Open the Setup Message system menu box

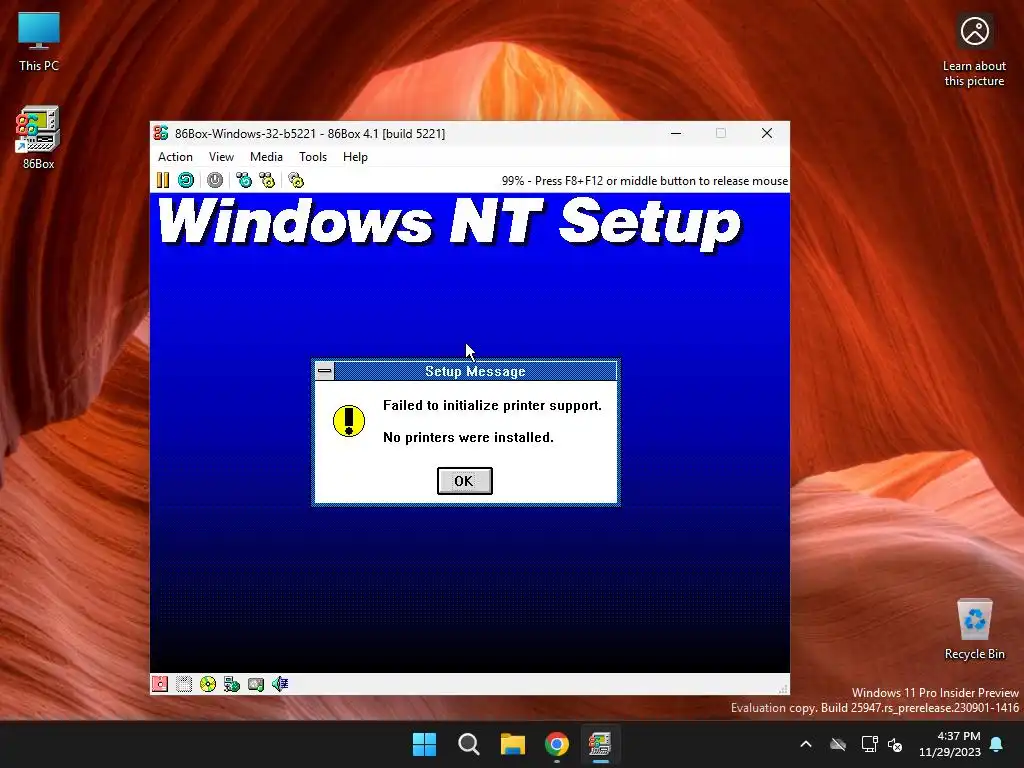click(x=325, y=372)
